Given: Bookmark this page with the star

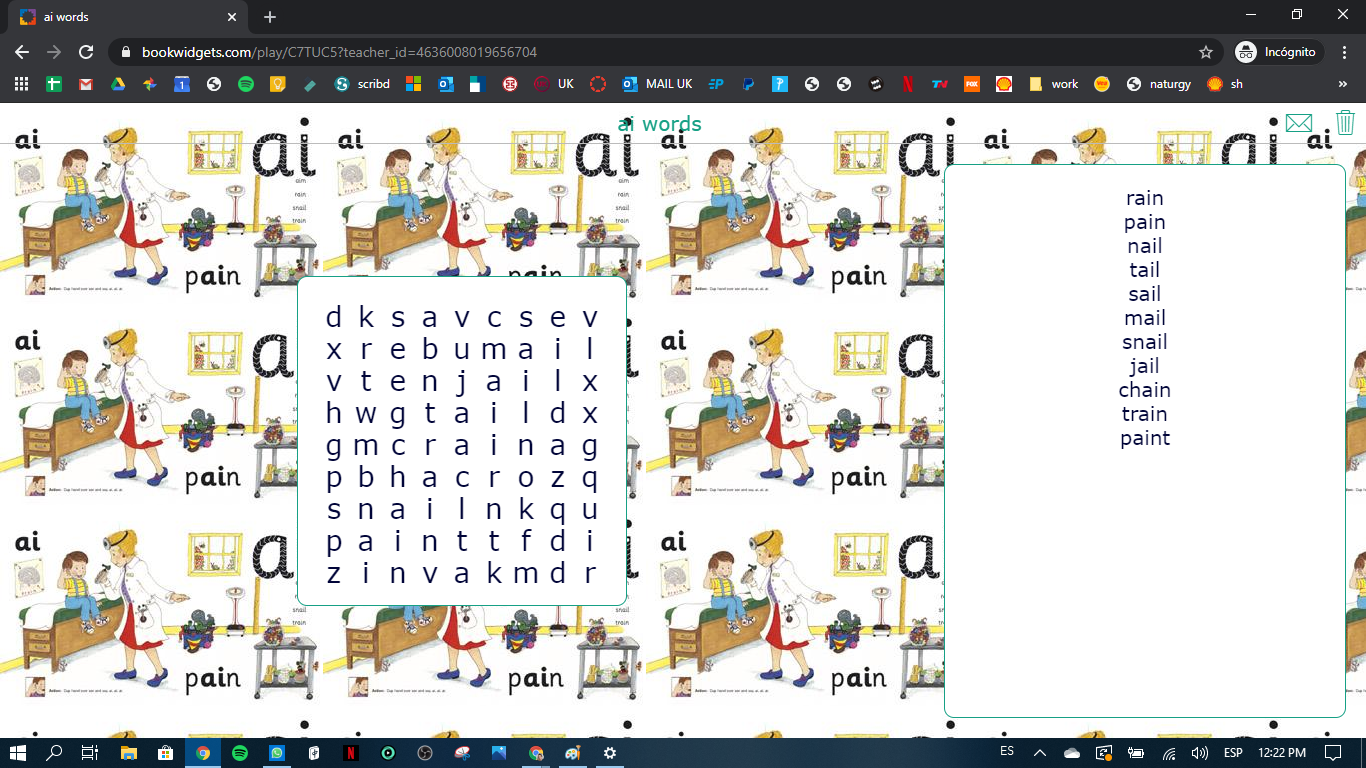Looking at the screenshot, I should [x=1206, y=52].
